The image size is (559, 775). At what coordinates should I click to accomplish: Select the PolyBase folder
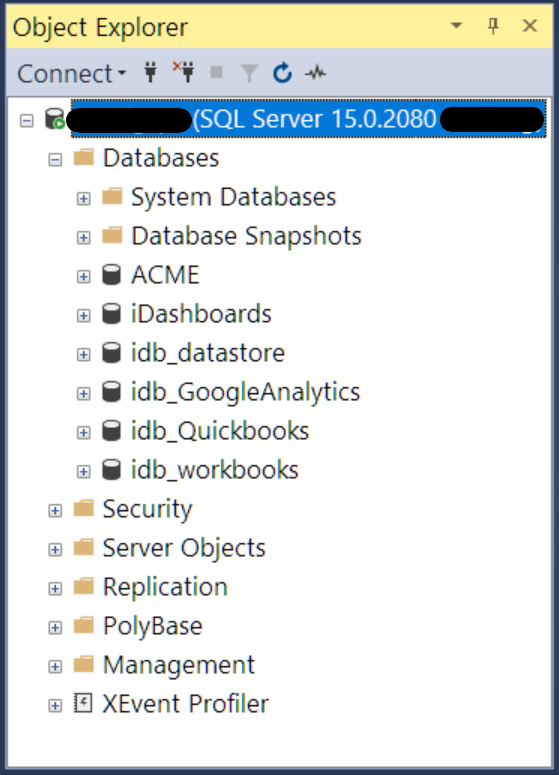[x=153, y=626]
